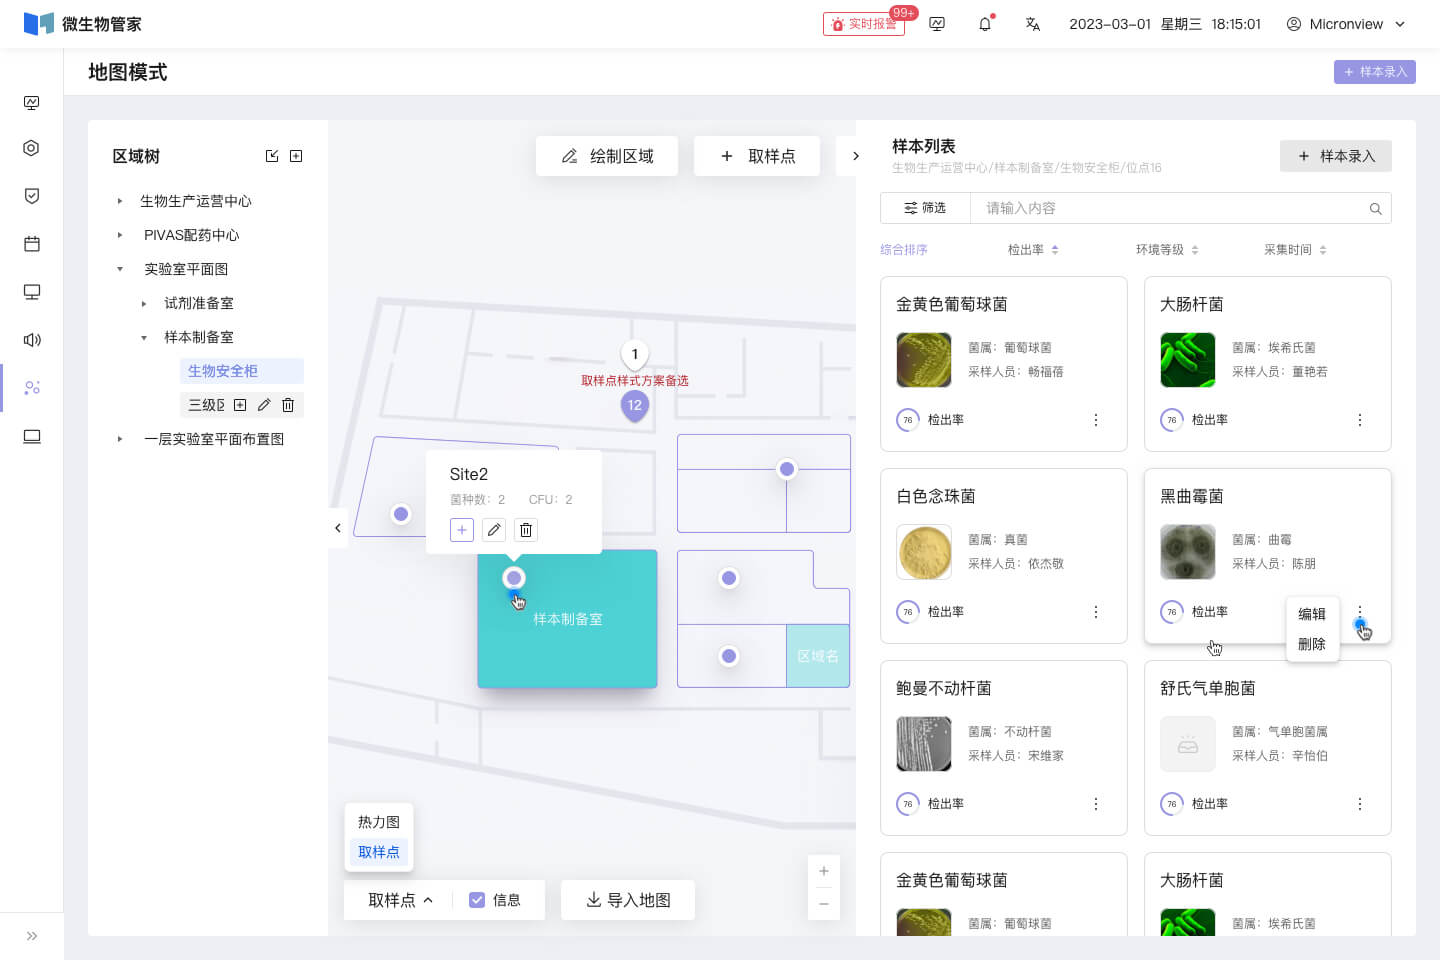Toggle the 信息 checkbox

point(477,900)
